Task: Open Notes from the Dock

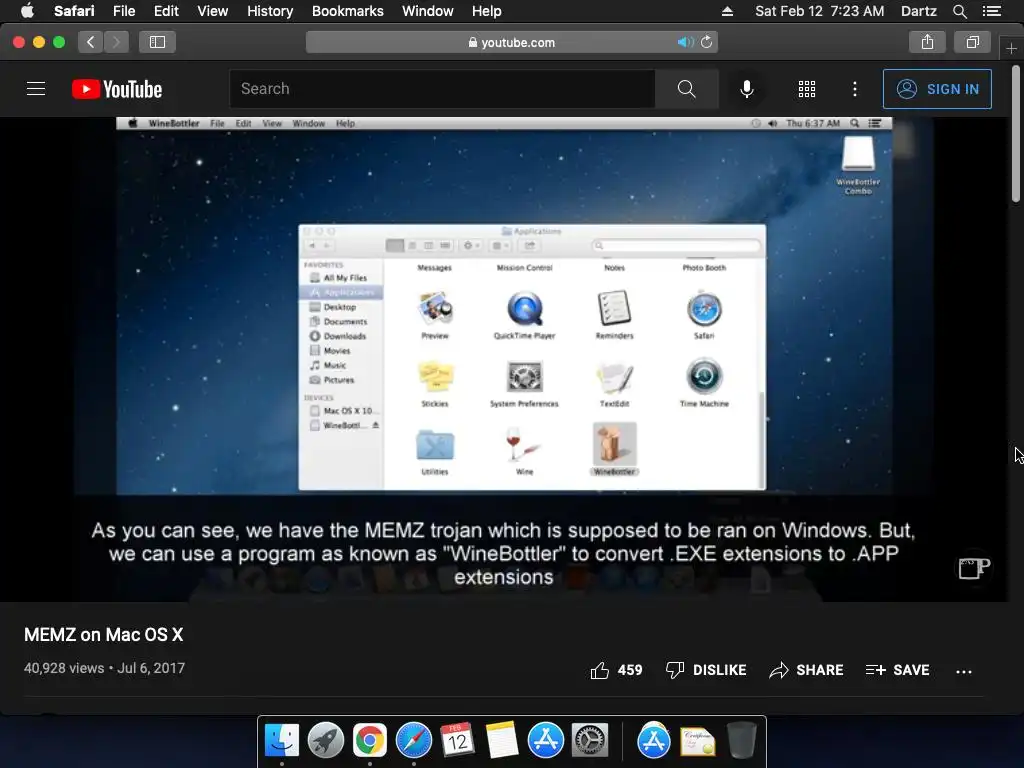Action: click(502, 741)
